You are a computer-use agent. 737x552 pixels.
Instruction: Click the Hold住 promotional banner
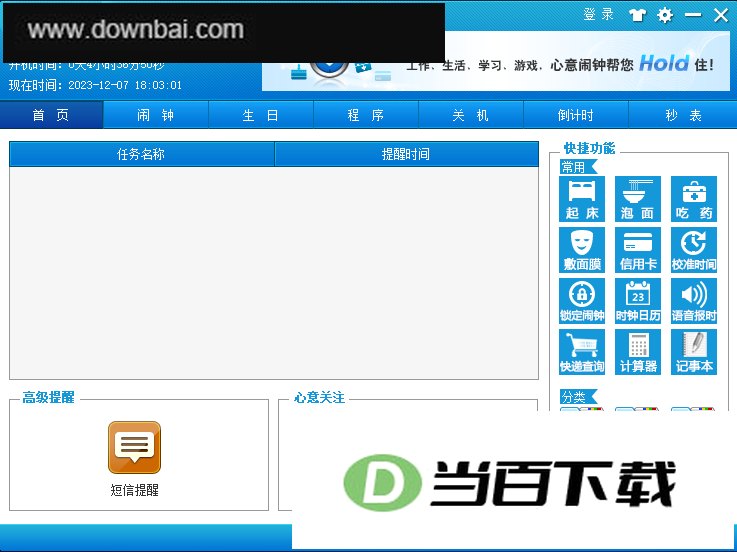point(496,61)
